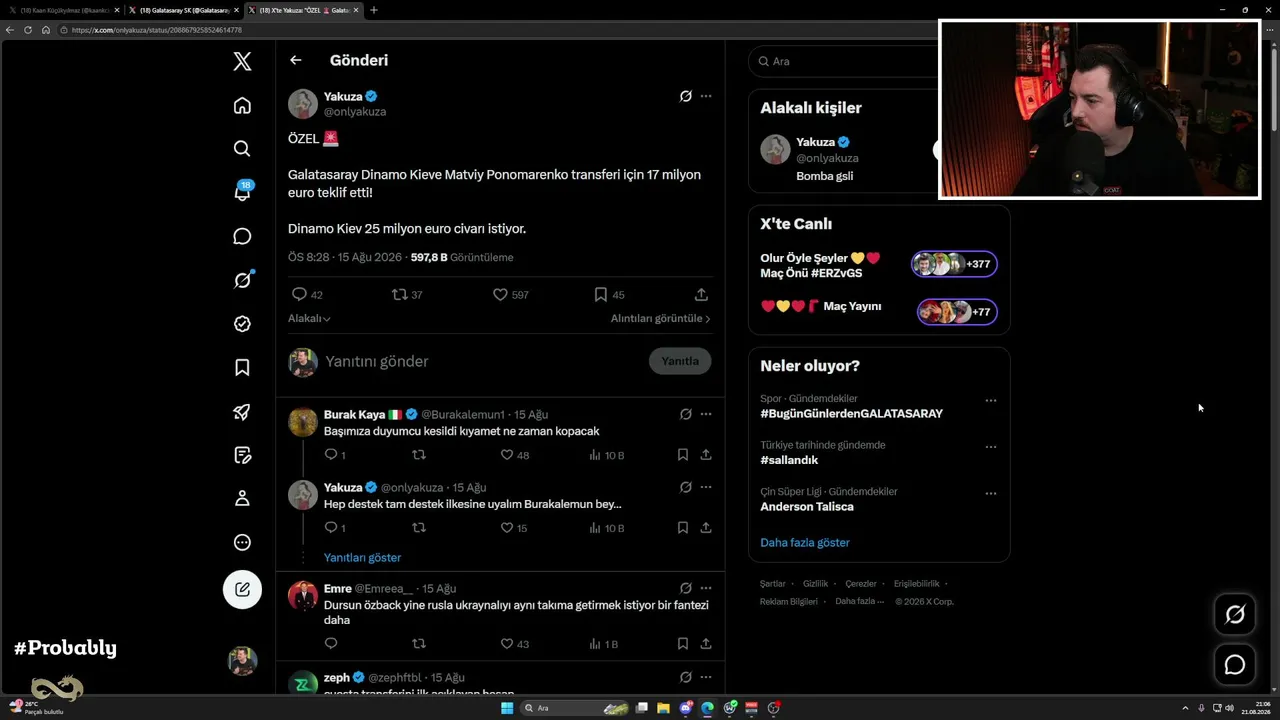Open Grok action on Yakuza's main post
Viewport: 1280px width, 720px height.
686,96
